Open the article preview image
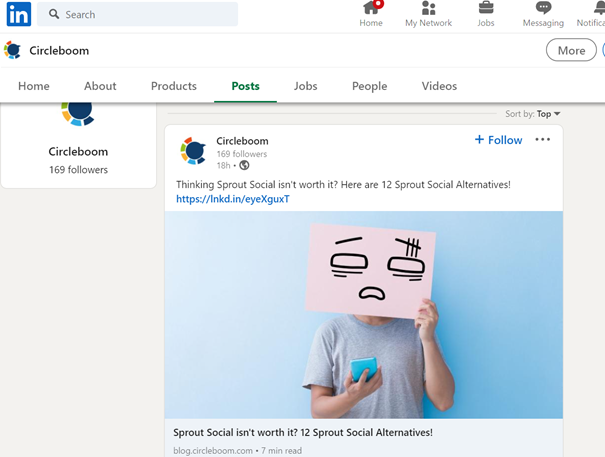Image resolution: width=605 pixels, height=457 pixels. [363, 315]
